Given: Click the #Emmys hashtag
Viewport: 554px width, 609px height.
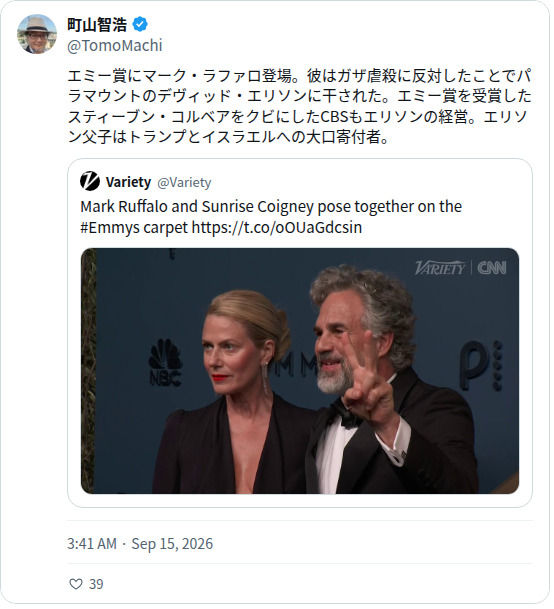Looking at the screenshot, I should [110, 229].
